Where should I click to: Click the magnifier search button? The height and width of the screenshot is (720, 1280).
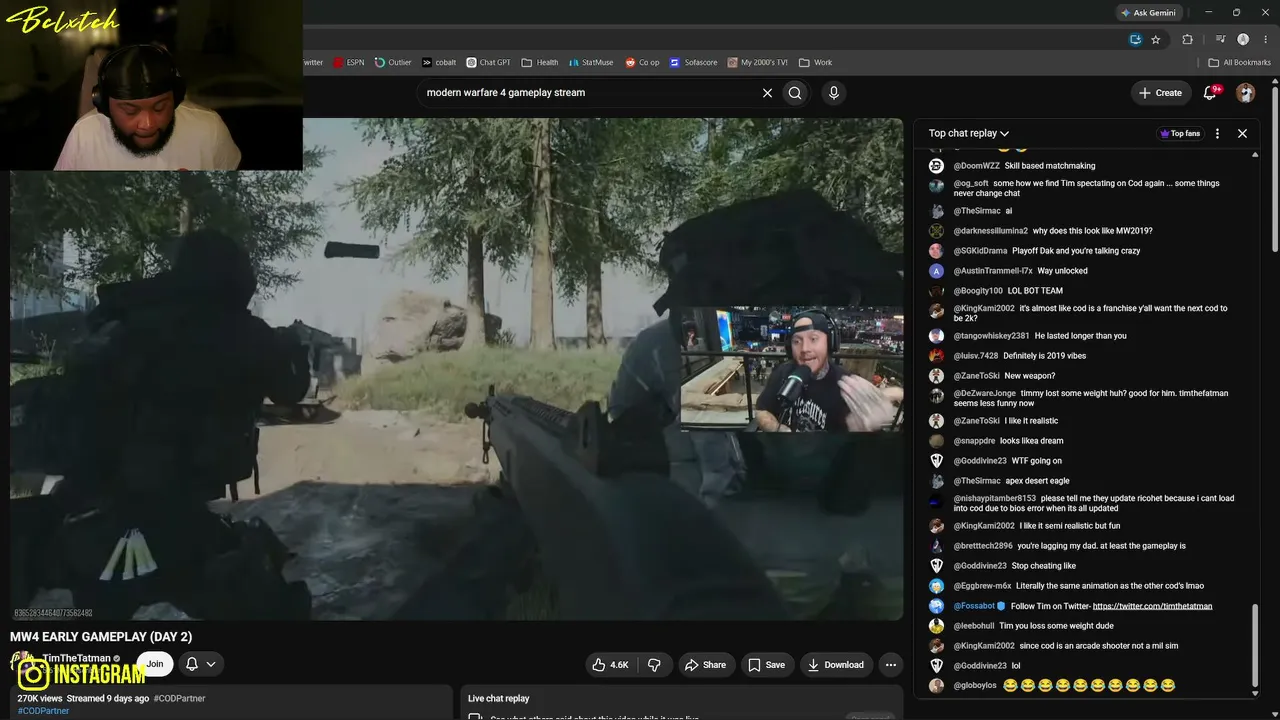[795, 93]
